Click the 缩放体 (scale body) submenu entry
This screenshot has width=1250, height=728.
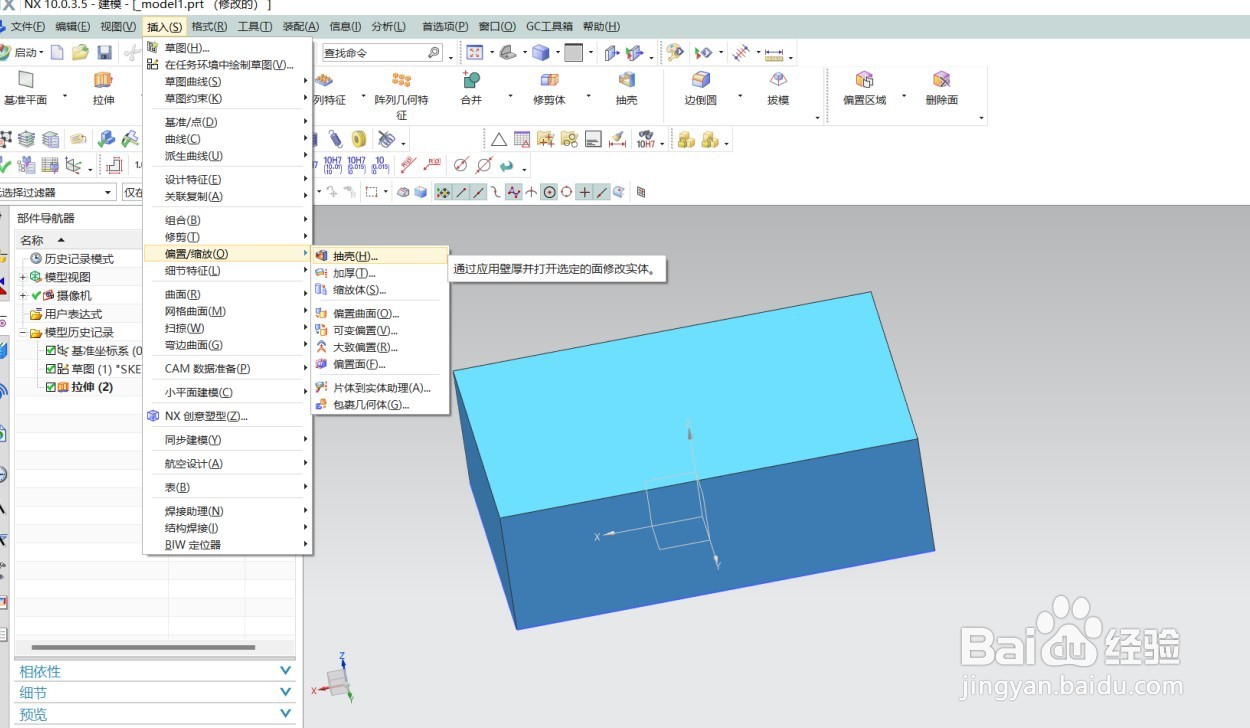(x=359, y=290)
